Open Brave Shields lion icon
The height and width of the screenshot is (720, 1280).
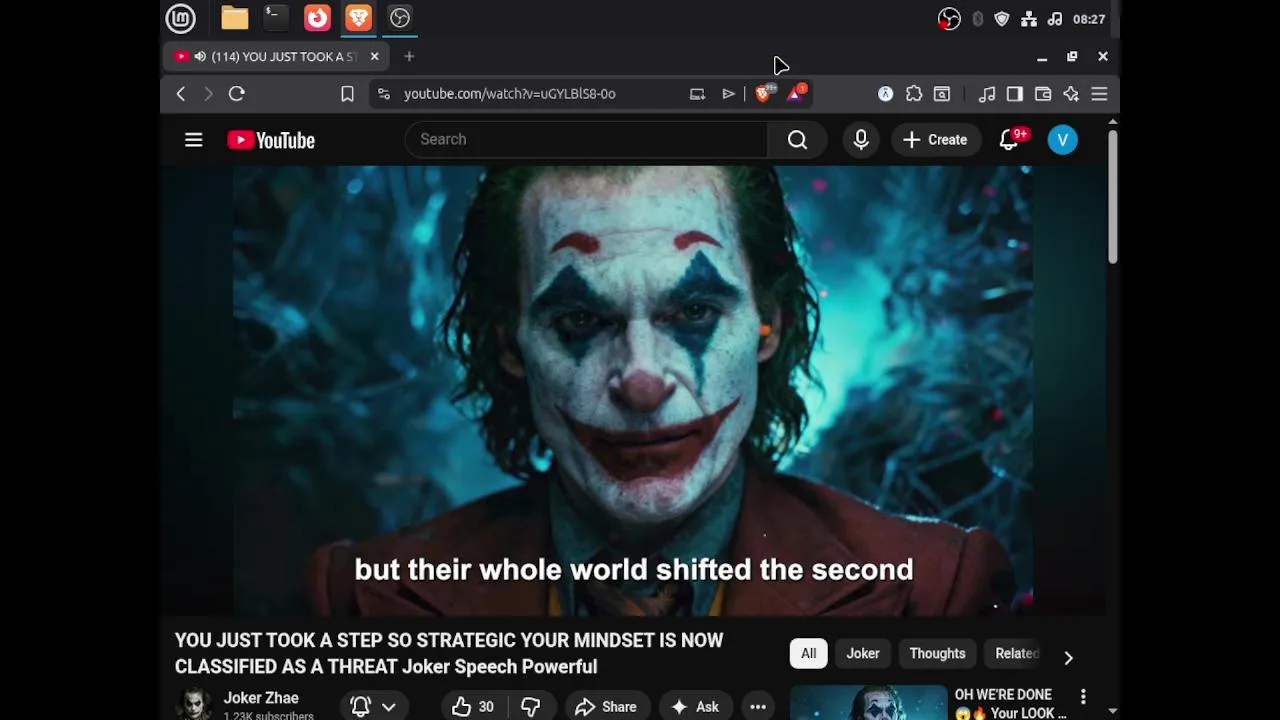click(764, 94)
